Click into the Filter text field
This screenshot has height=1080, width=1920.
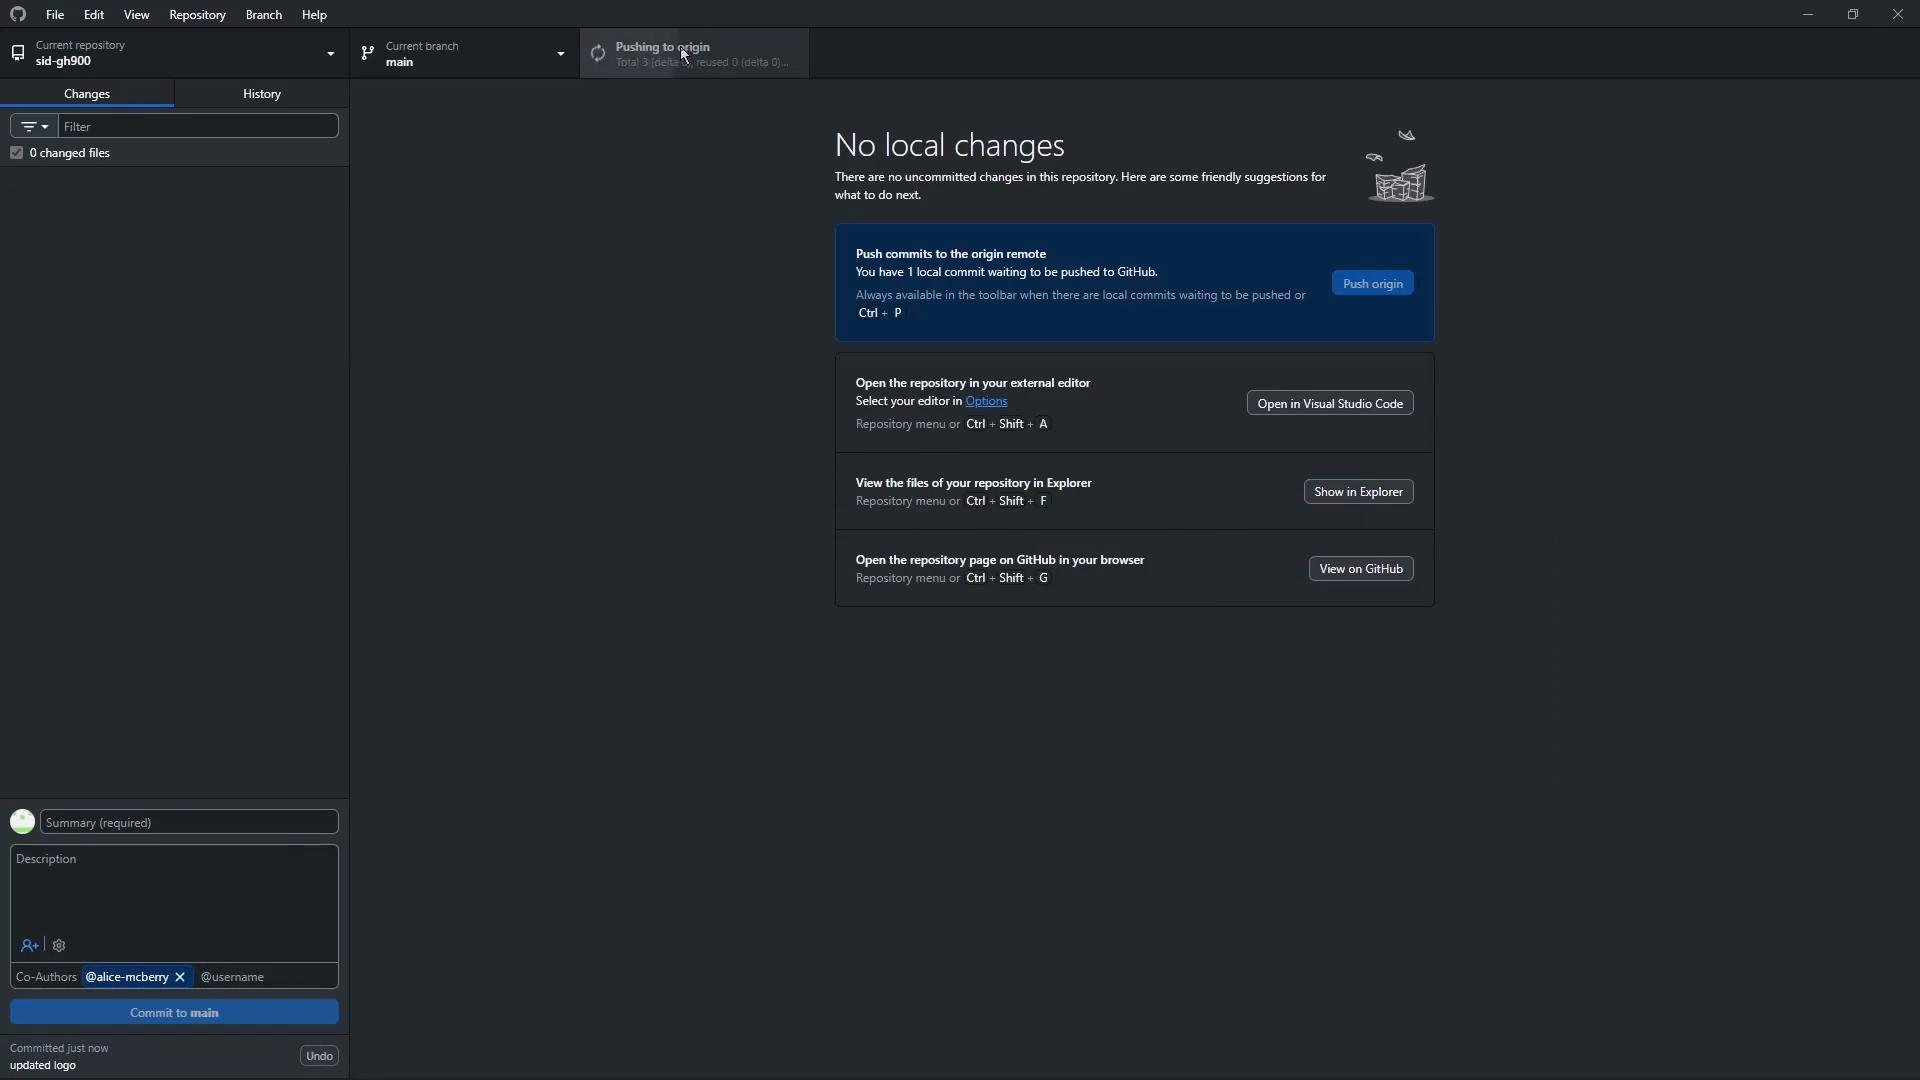[x=198, y=126]
